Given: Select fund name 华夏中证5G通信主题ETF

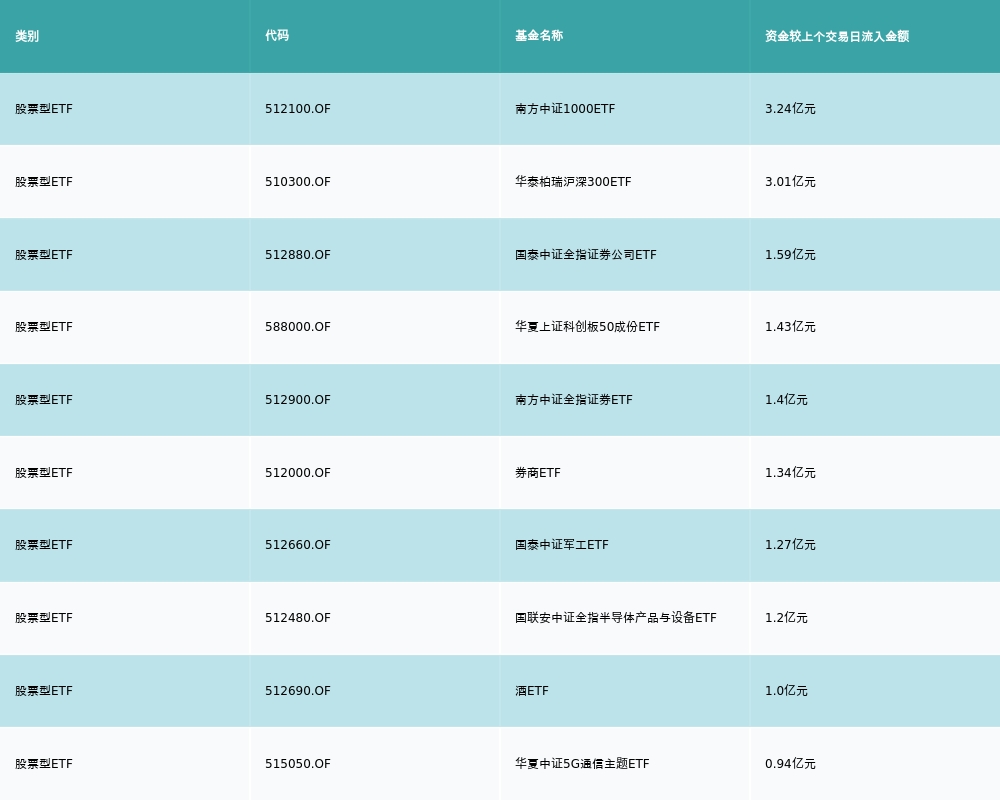Looking at the screenshot, I should (x=582, y=764).
